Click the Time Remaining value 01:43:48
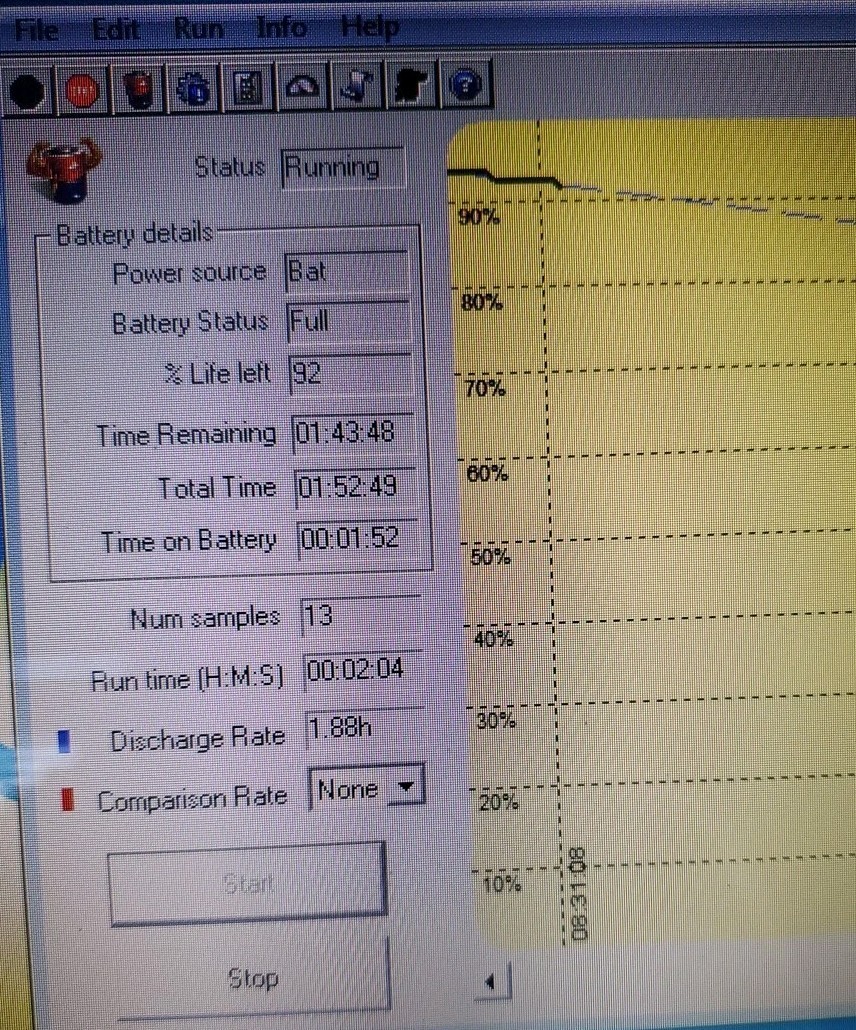This screenshot has height=1030, width=856. [353, 433]
